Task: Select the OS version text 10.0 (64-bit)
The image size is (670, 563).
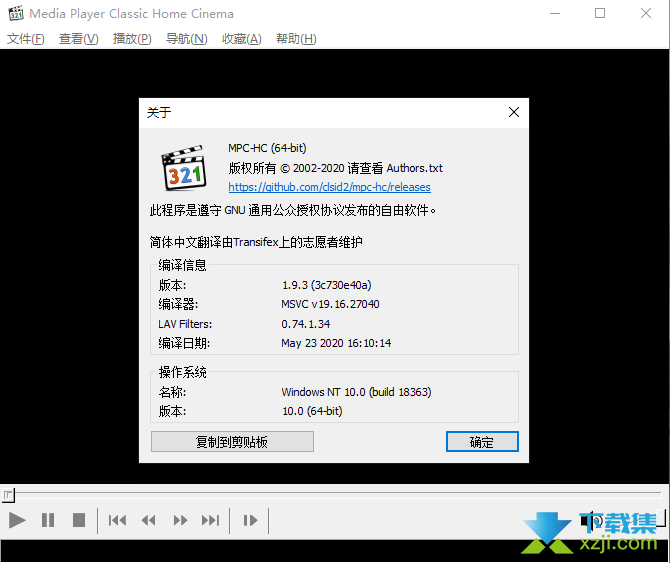Action: (x=312, y=411)
